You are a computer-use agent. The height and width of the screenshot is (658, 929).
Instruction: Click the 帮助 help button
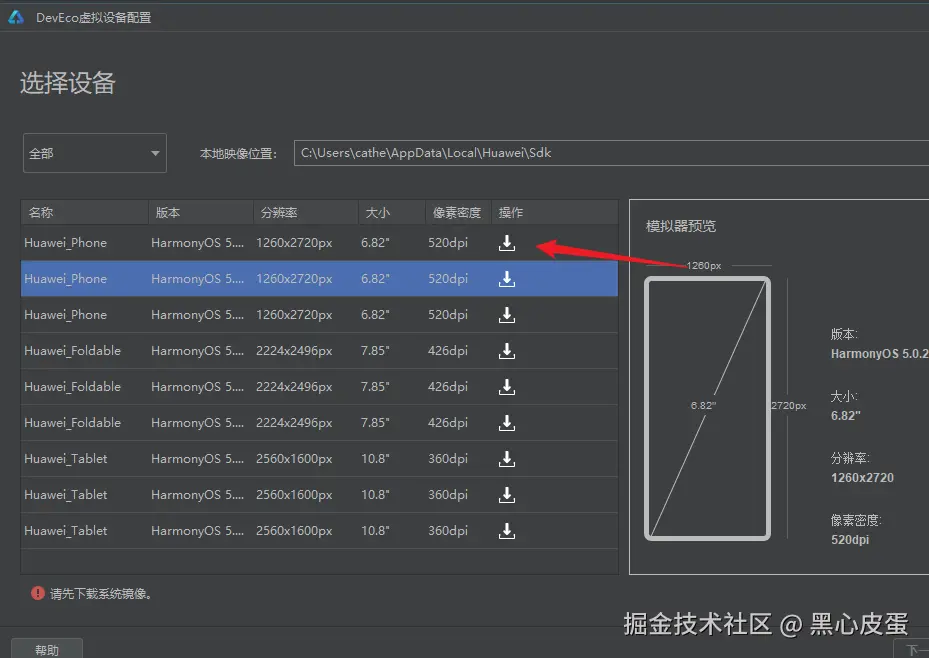(47, 650)
